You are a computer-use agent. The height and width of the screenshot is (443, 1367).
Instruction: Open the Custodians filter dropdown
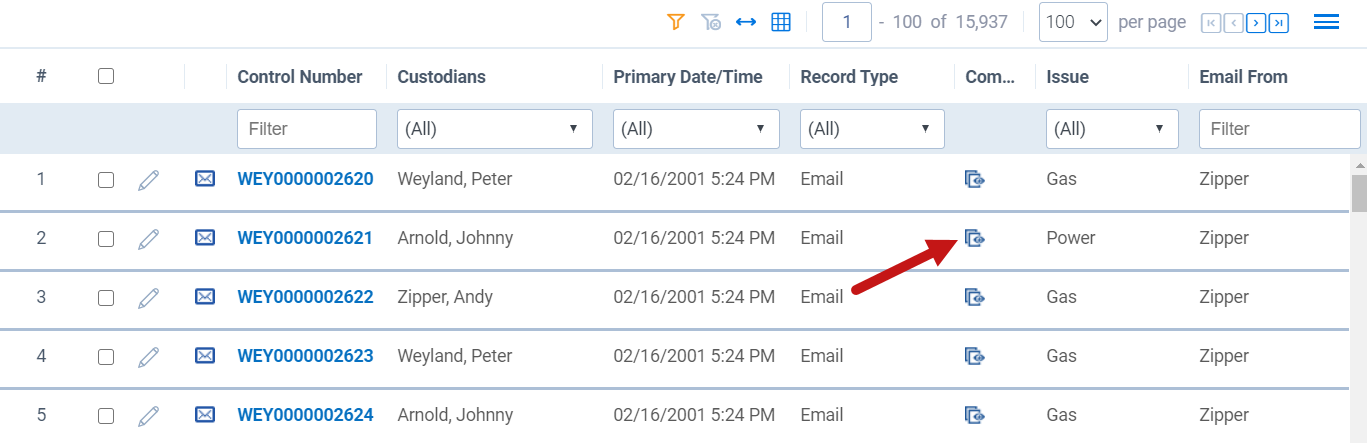(495, 129)
